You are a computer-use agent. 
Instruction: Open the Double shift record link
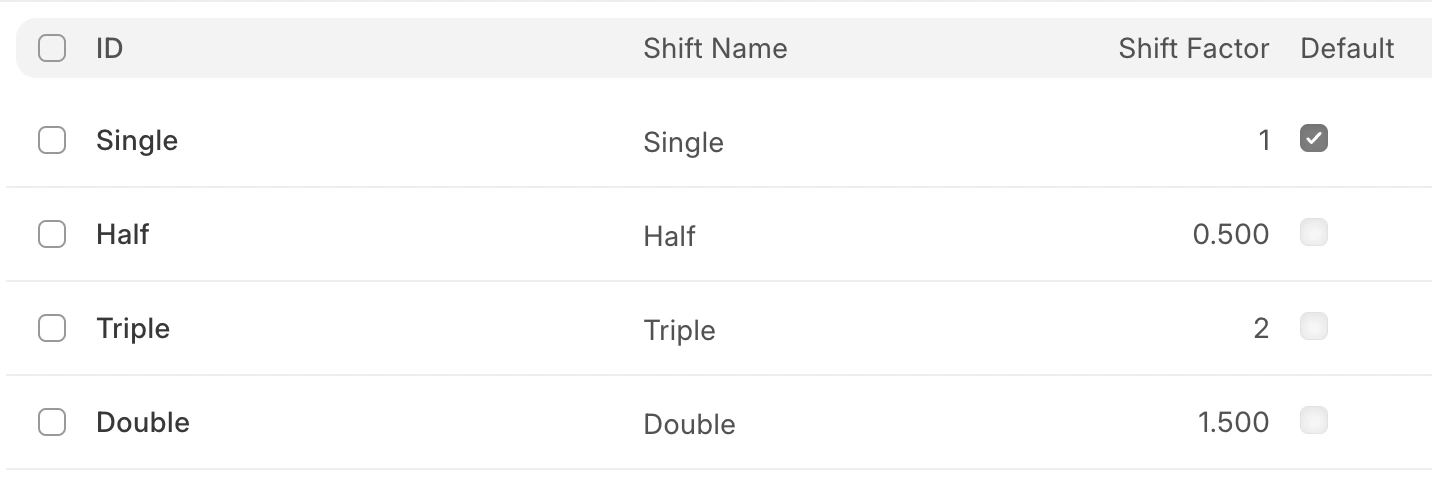click(143, 422)
